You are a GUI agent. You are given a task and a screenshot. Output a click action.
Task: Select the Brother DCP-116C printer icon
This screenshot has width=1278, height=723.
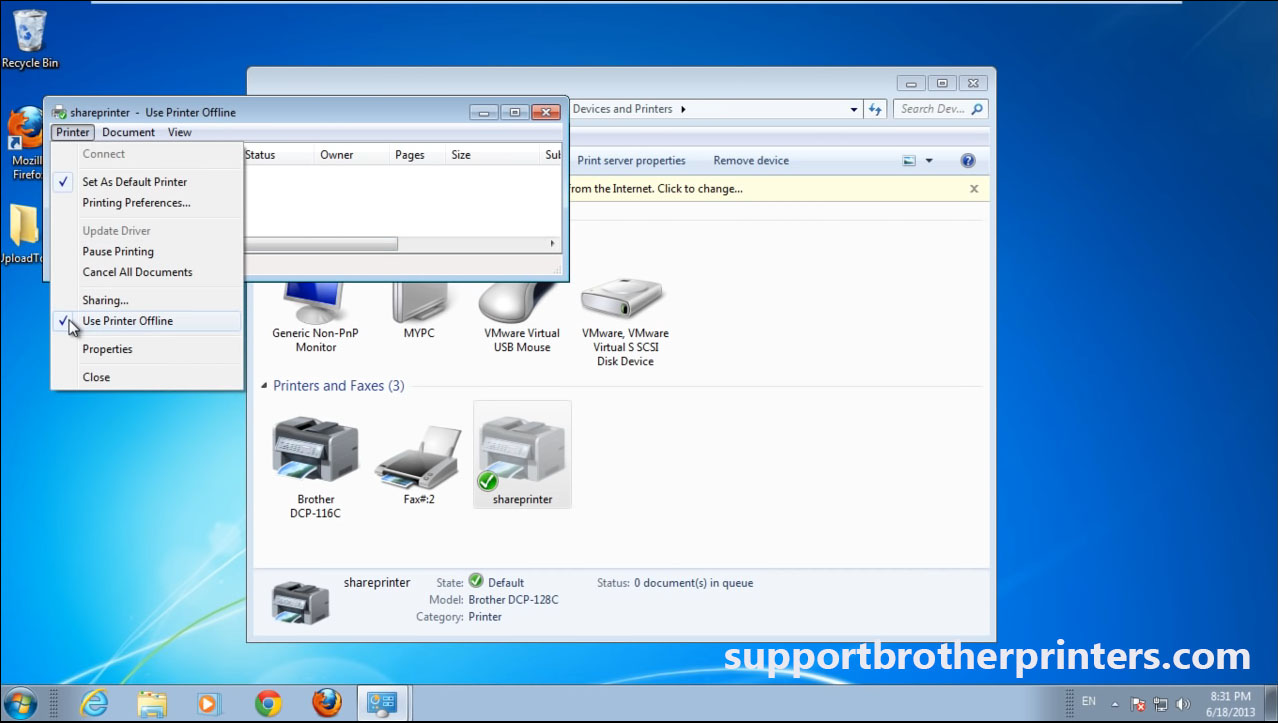(x=314, y=448)
